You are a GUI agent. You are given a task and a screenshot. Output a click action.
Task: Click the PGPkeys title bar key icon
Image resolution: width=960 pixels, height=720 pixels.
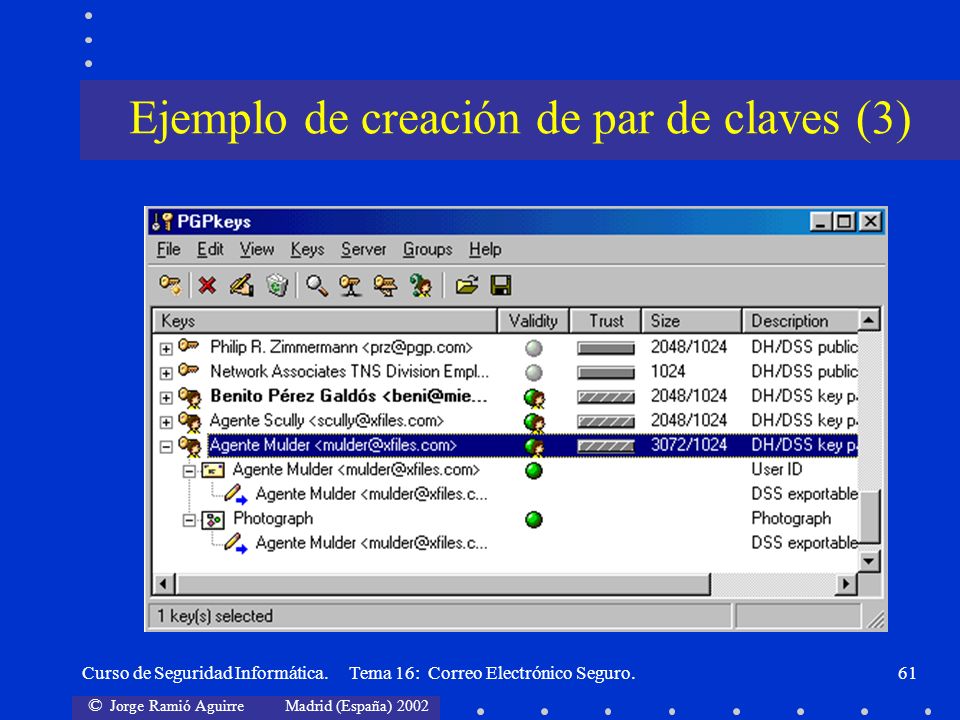[162, 222]
